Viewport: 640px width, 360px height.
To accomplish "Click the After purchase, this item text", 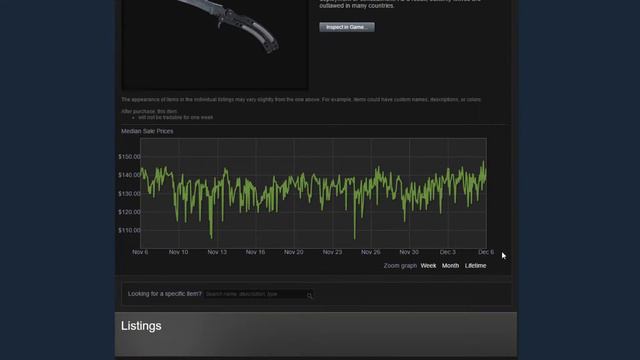I will [x=149, y=111].
